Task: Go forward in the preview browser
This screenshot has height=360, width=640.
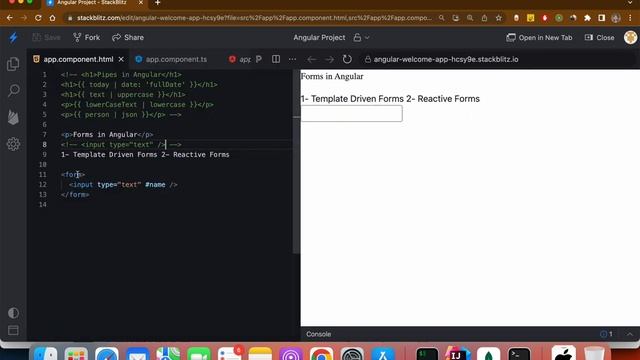Action: [329, 59]
